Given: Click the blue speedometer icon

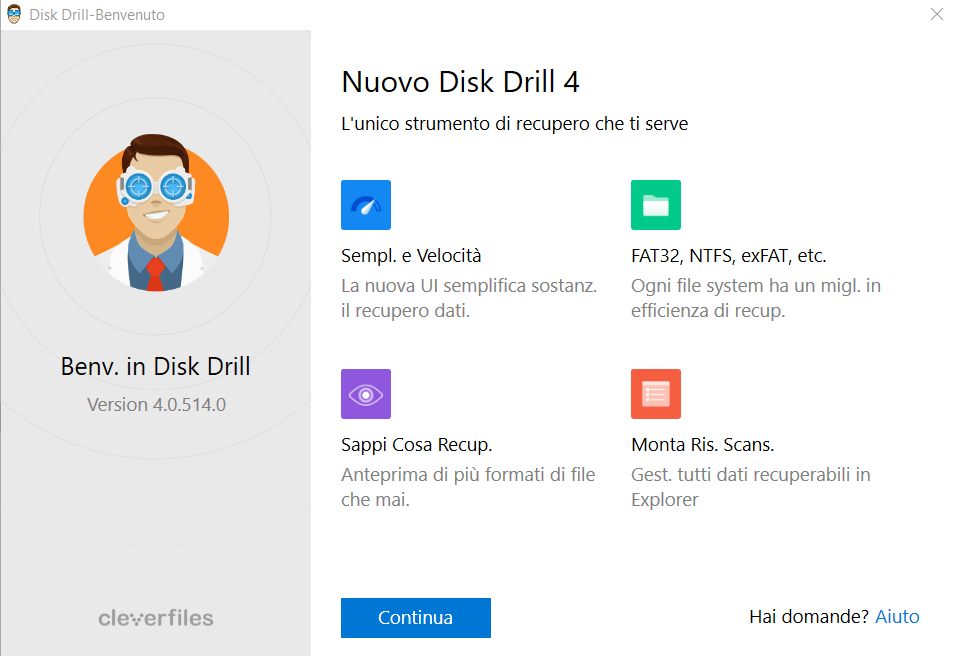Looking at the screenshot, I should pos(366,205).
